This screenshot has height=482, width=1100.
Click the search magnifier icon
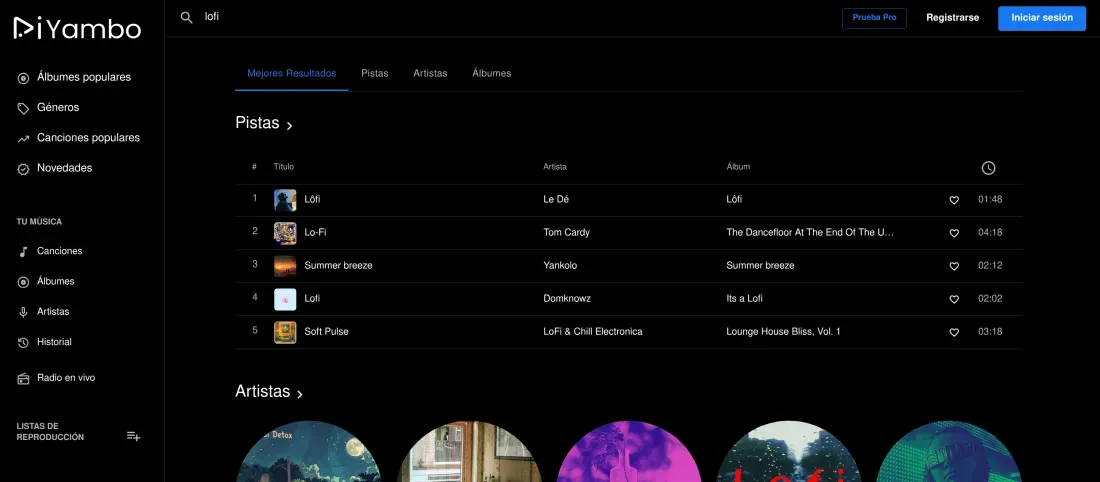coord(187,18)
